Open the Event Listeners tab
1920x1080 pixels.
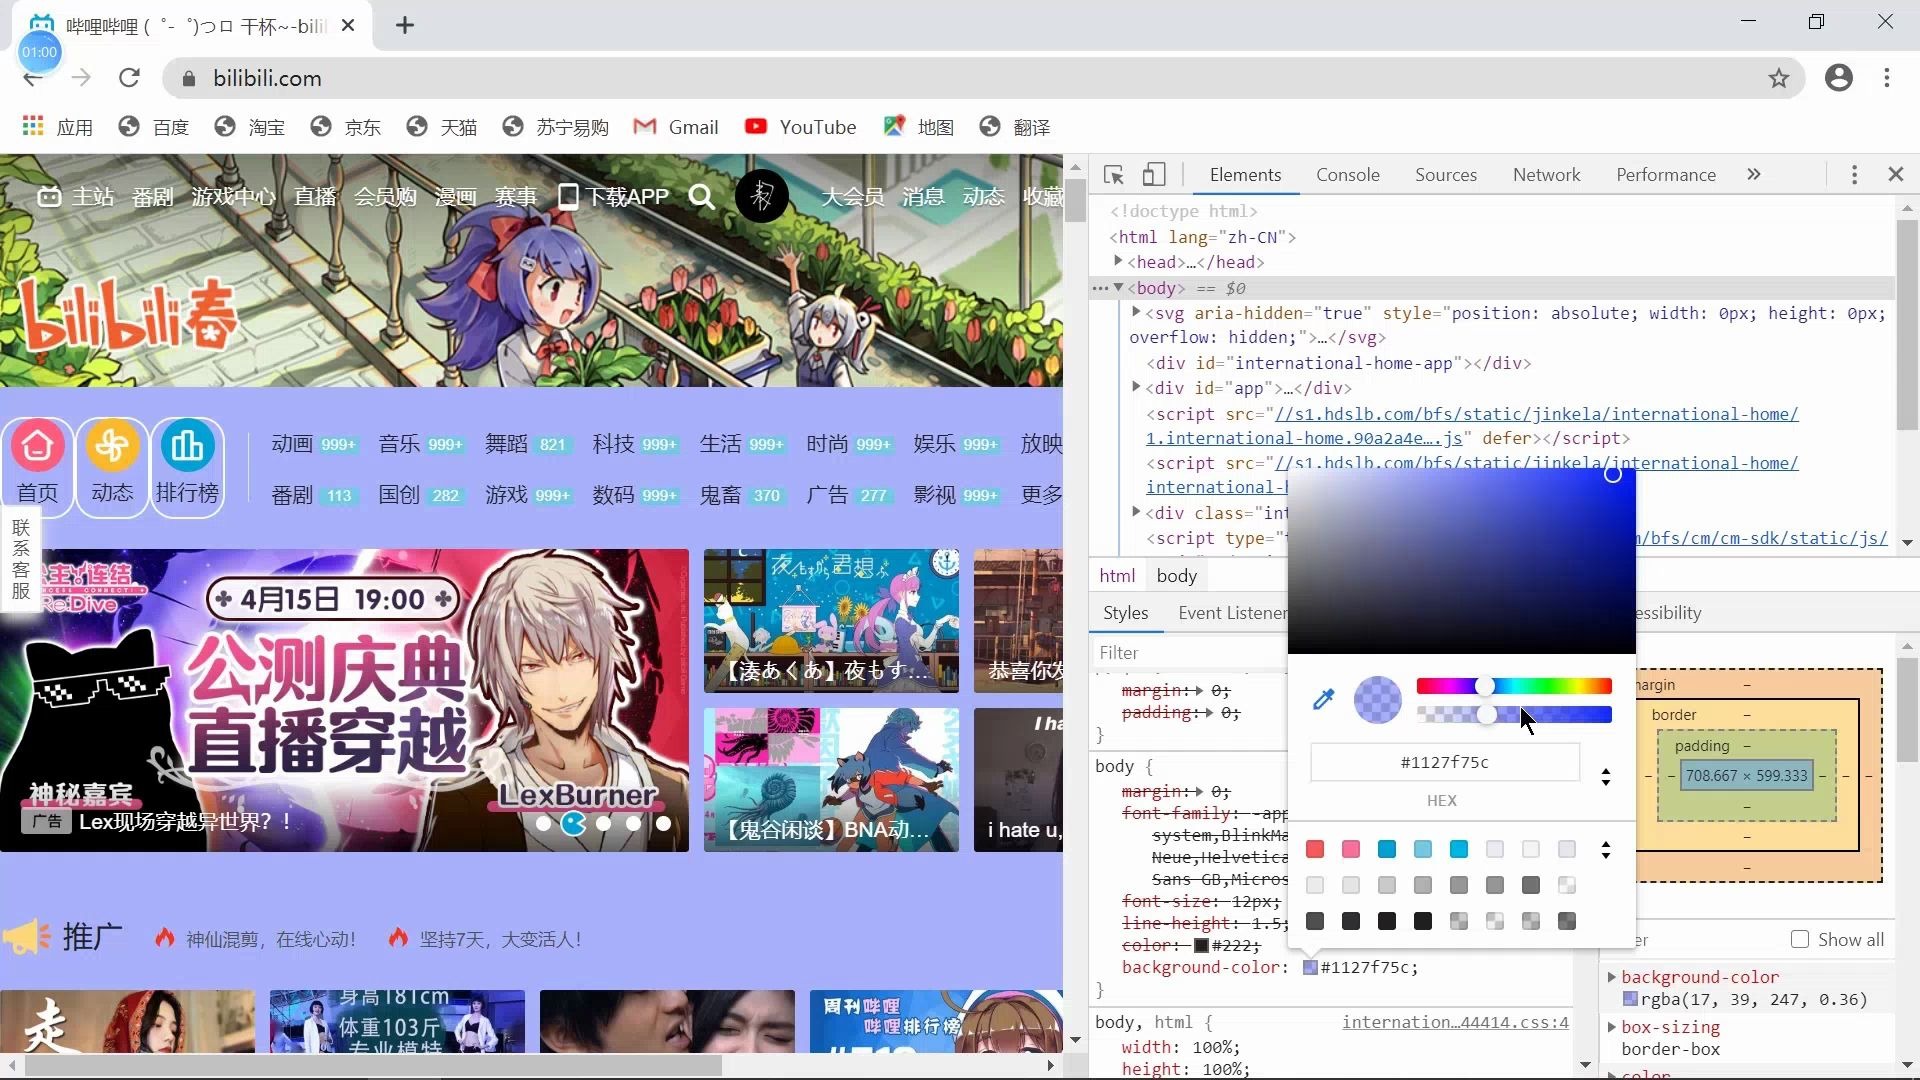click(1232, 613)
